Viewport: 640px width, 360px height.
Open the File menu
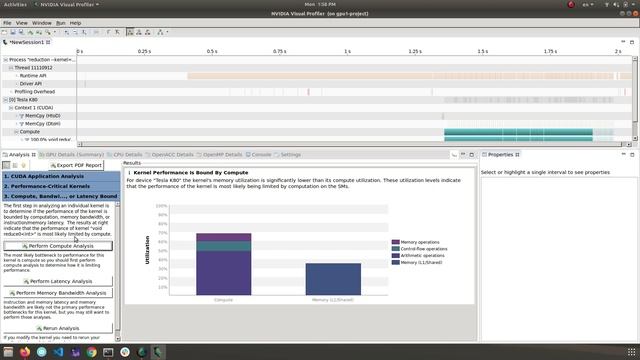(7, 23)
